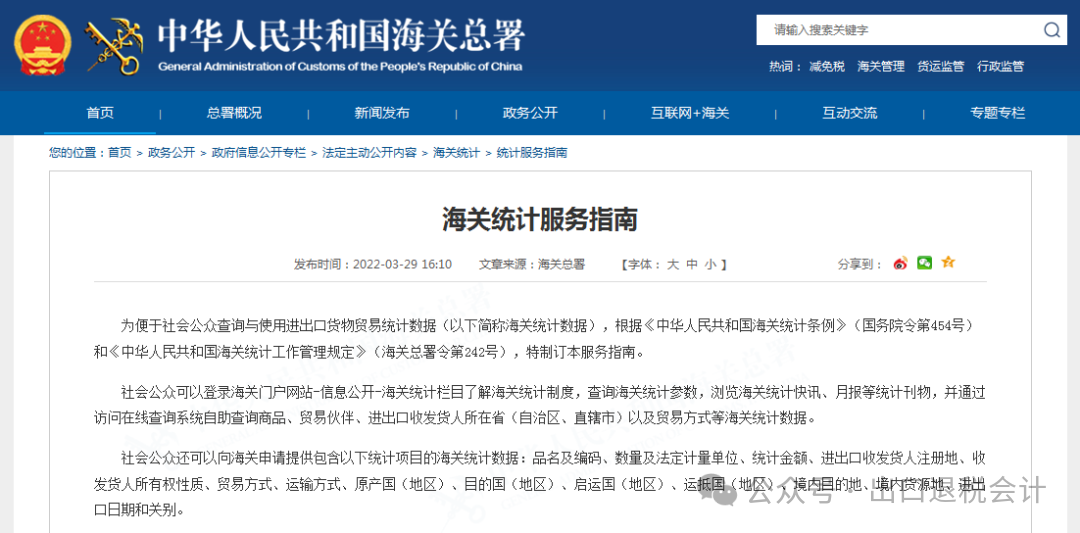Open the 专题专栏 navigation item
Viewport: 1080px width, 533px height.
click(997, 113)
